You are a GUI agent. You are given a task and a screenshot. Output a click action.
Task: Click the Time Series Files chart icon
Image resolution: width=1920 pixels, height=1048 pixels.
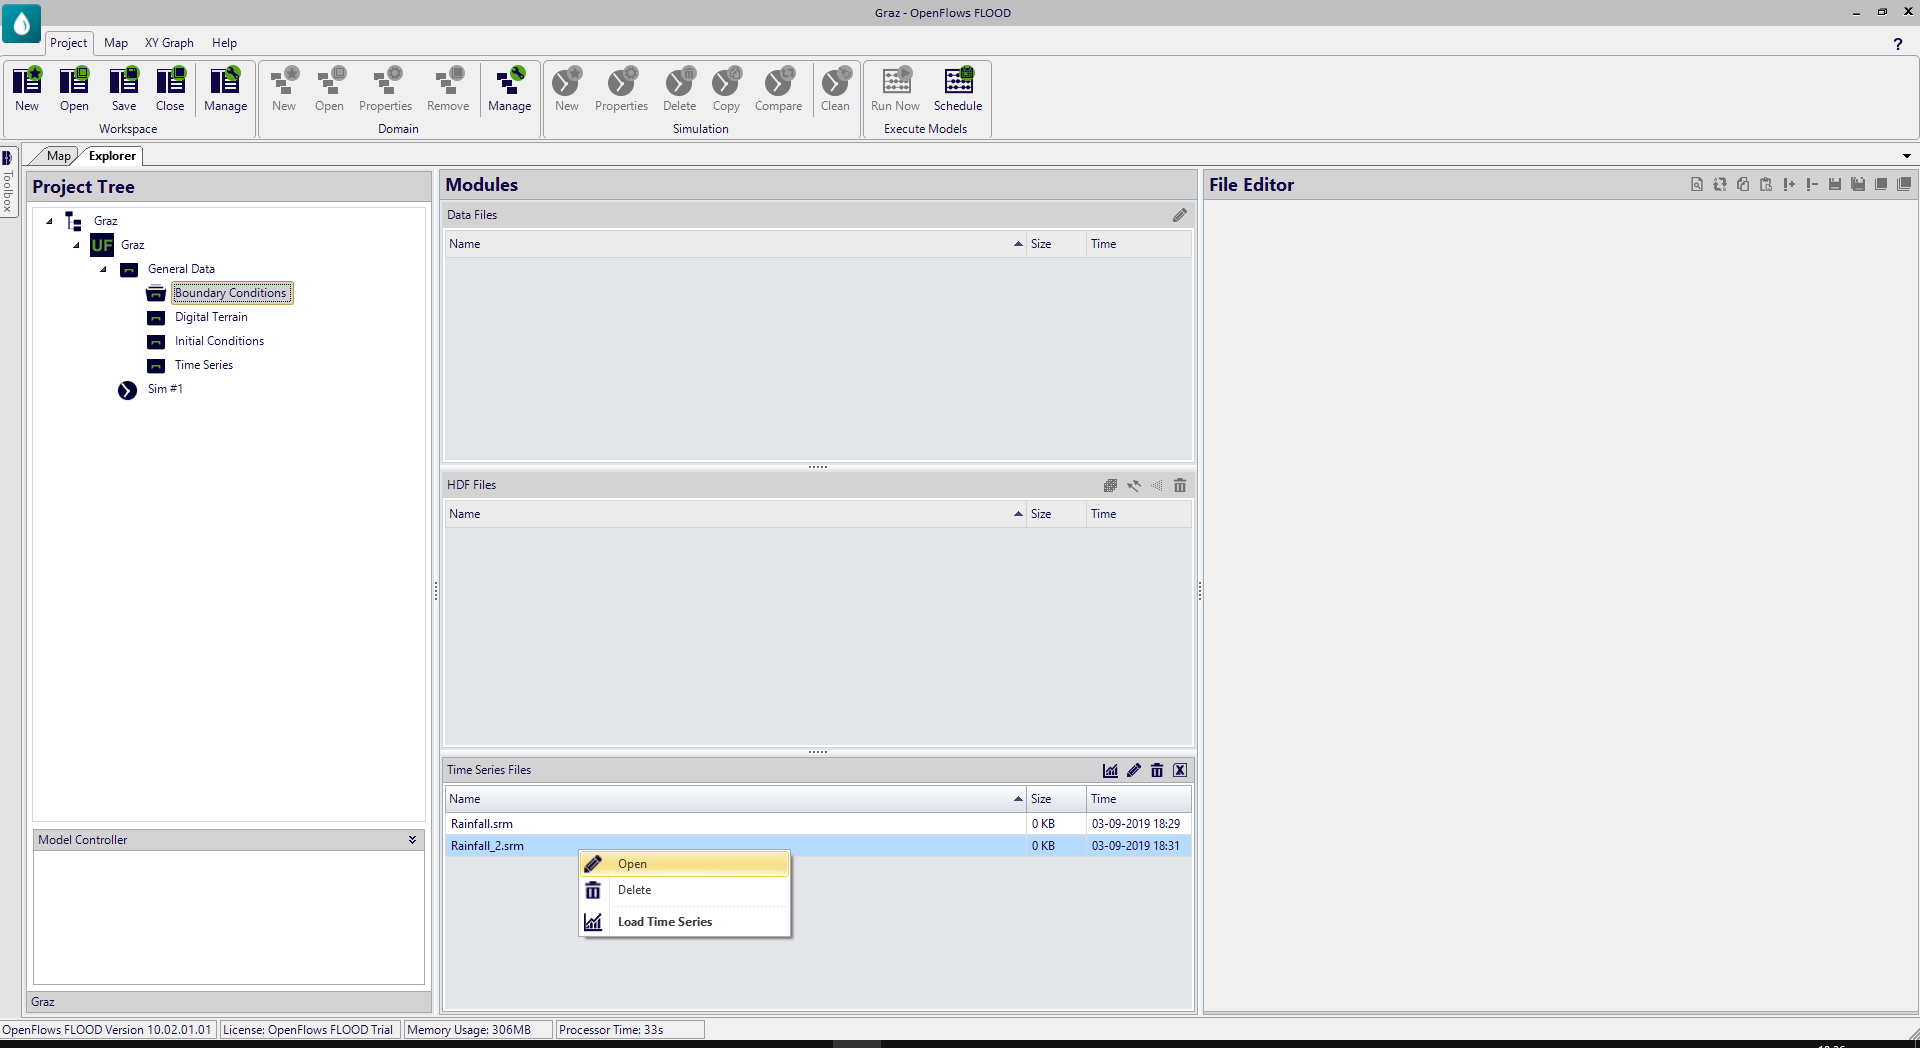[1110, 770]
